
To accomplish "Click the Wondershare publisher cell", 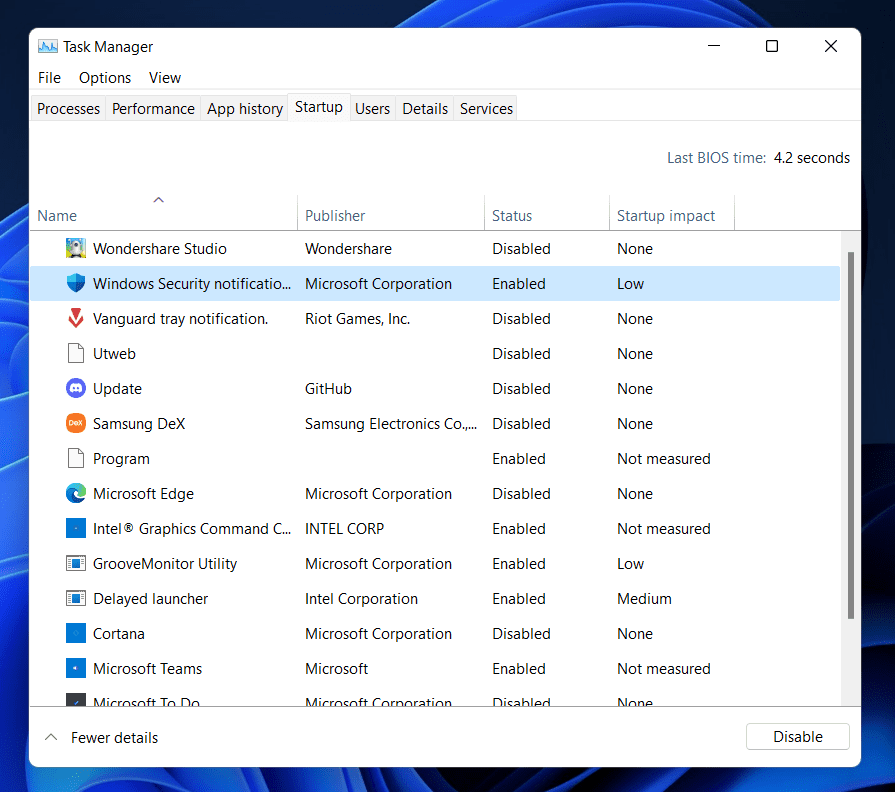I will coord(348,248).
